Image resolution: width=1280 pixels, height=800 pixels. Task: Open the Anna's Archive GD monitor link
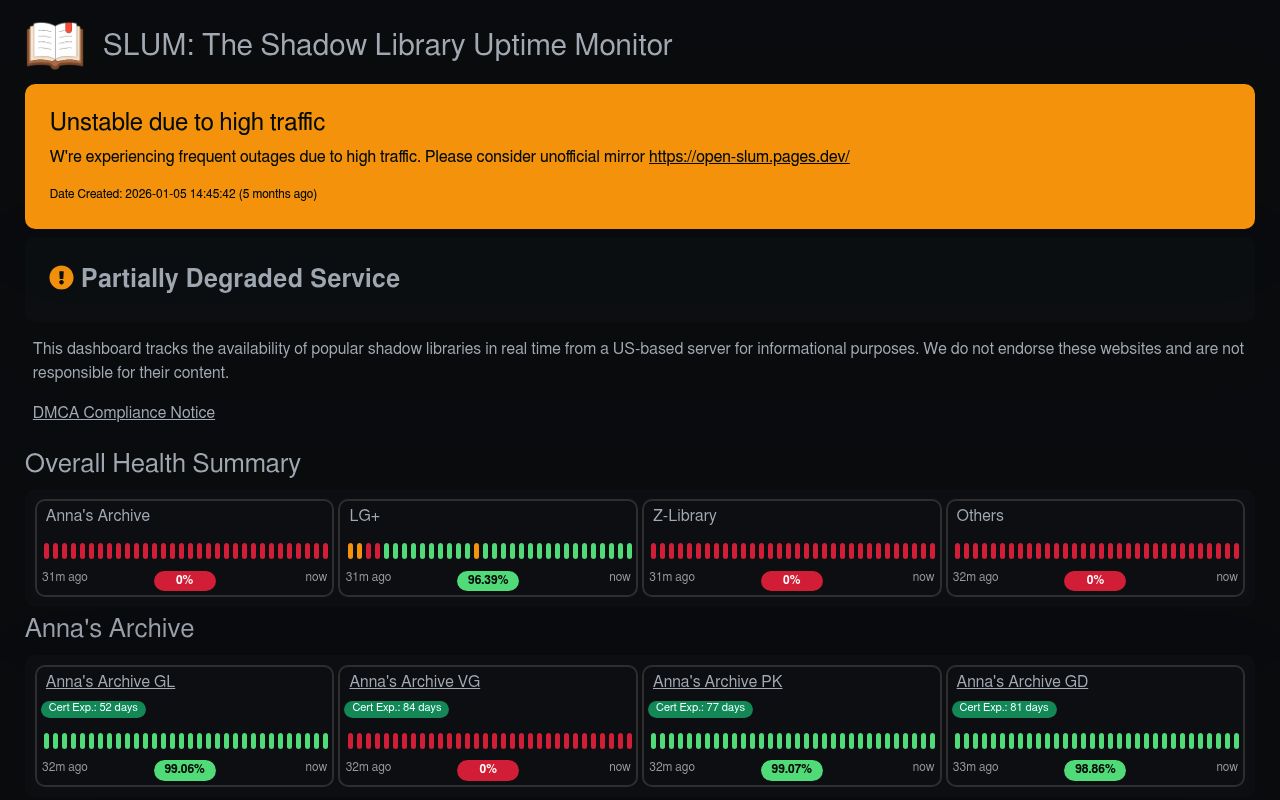(1022, 681)
